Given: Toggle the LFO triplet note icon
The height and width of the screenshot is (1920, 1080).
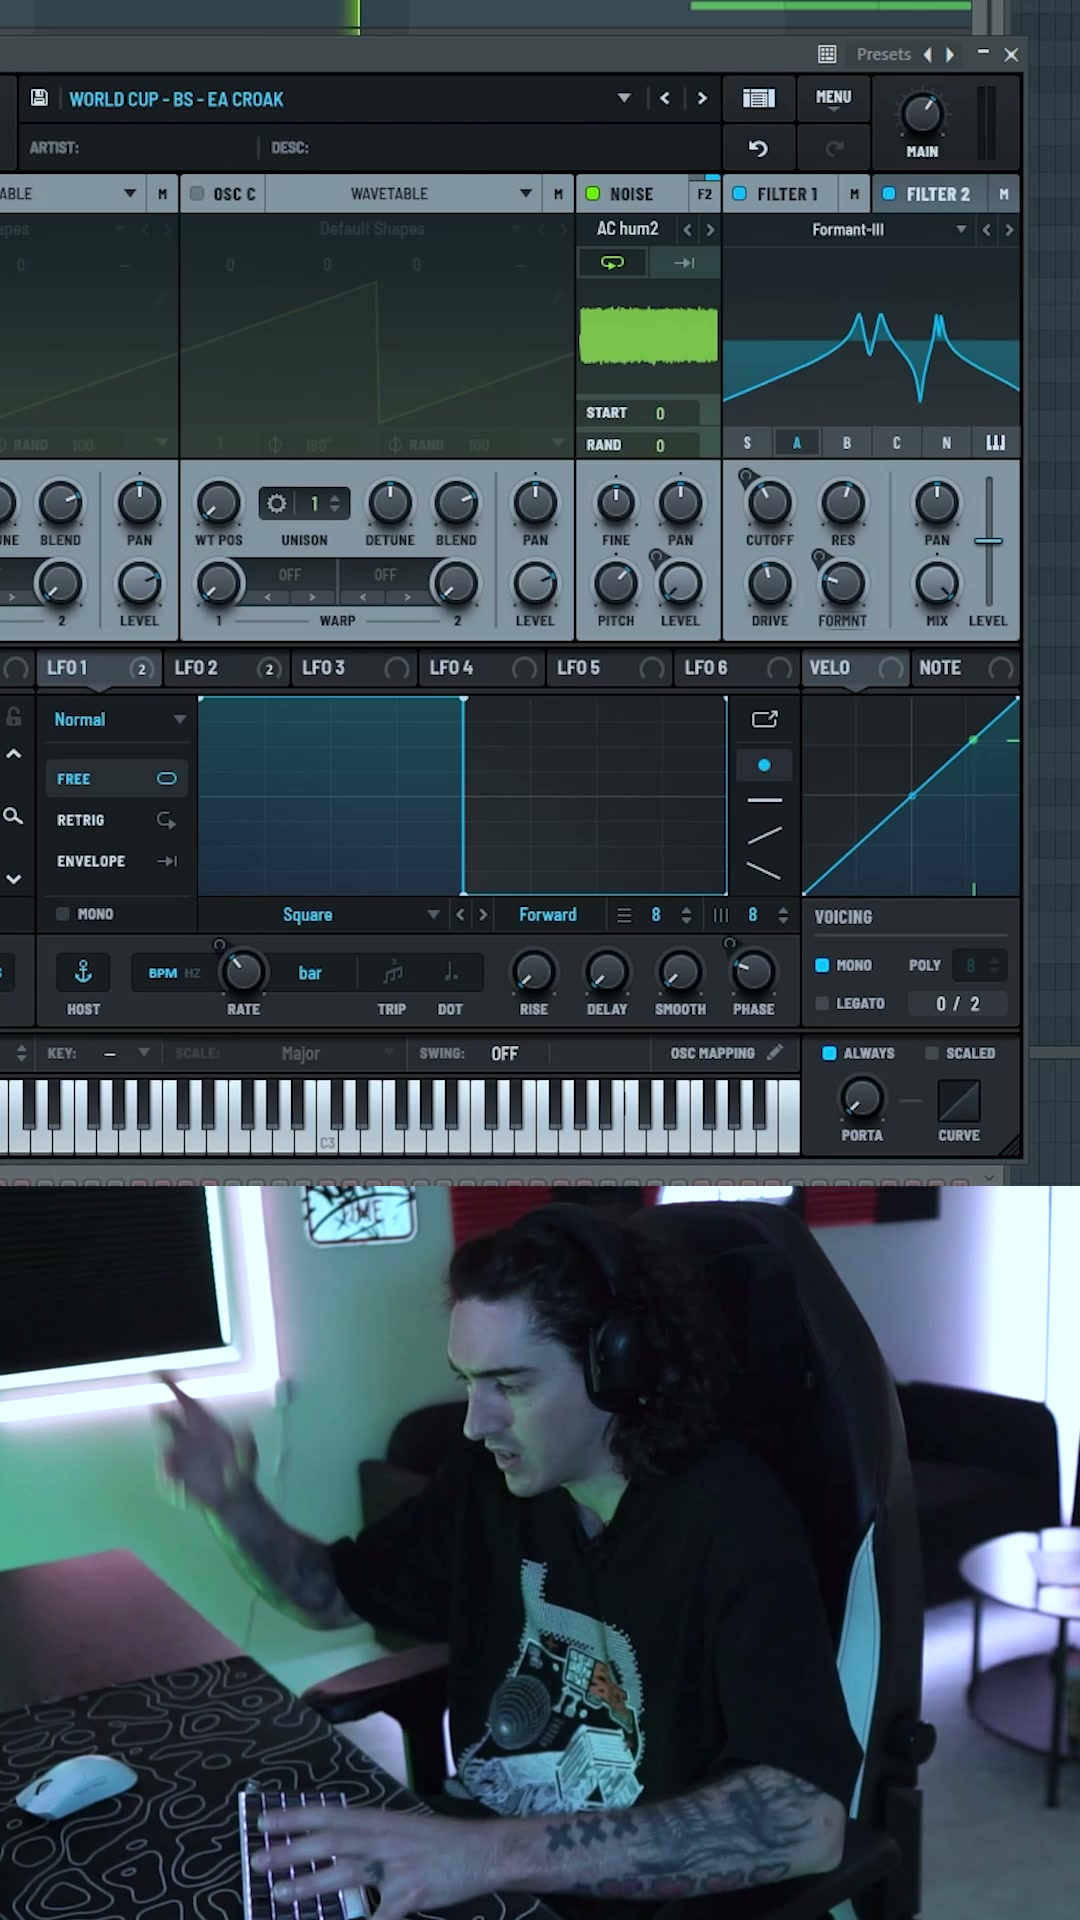Looking at the screenshot, I should tap(393, 972).
